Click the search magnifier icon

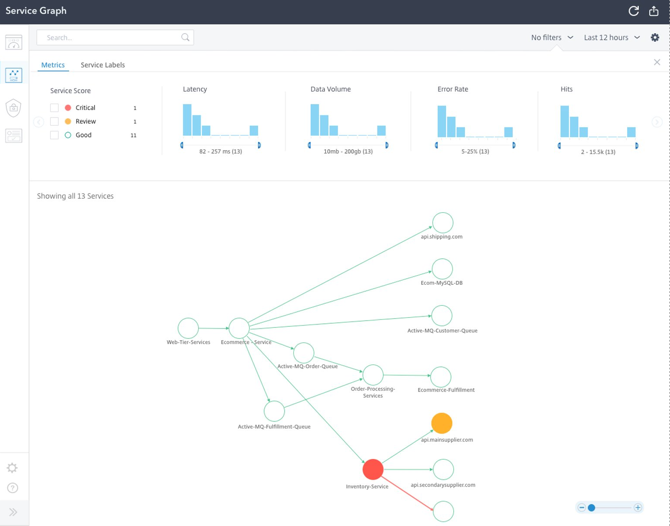pyautogui.click(x=185, y=38)
